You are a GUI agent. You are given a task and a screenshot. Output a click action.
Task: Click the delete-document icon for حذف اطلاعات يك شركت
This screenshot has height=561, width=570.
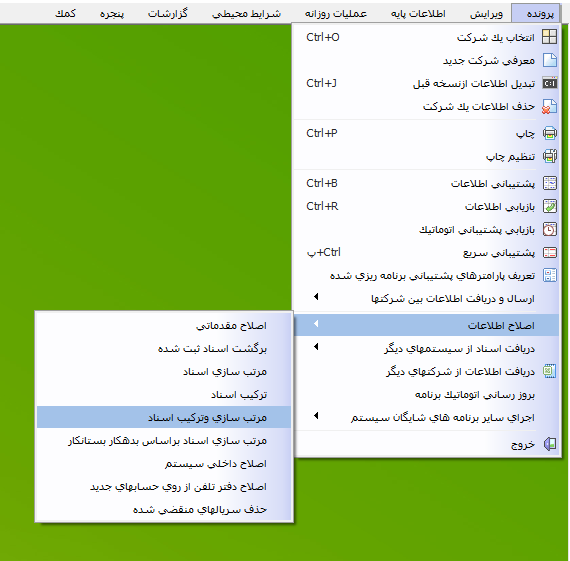click(549, 107)
